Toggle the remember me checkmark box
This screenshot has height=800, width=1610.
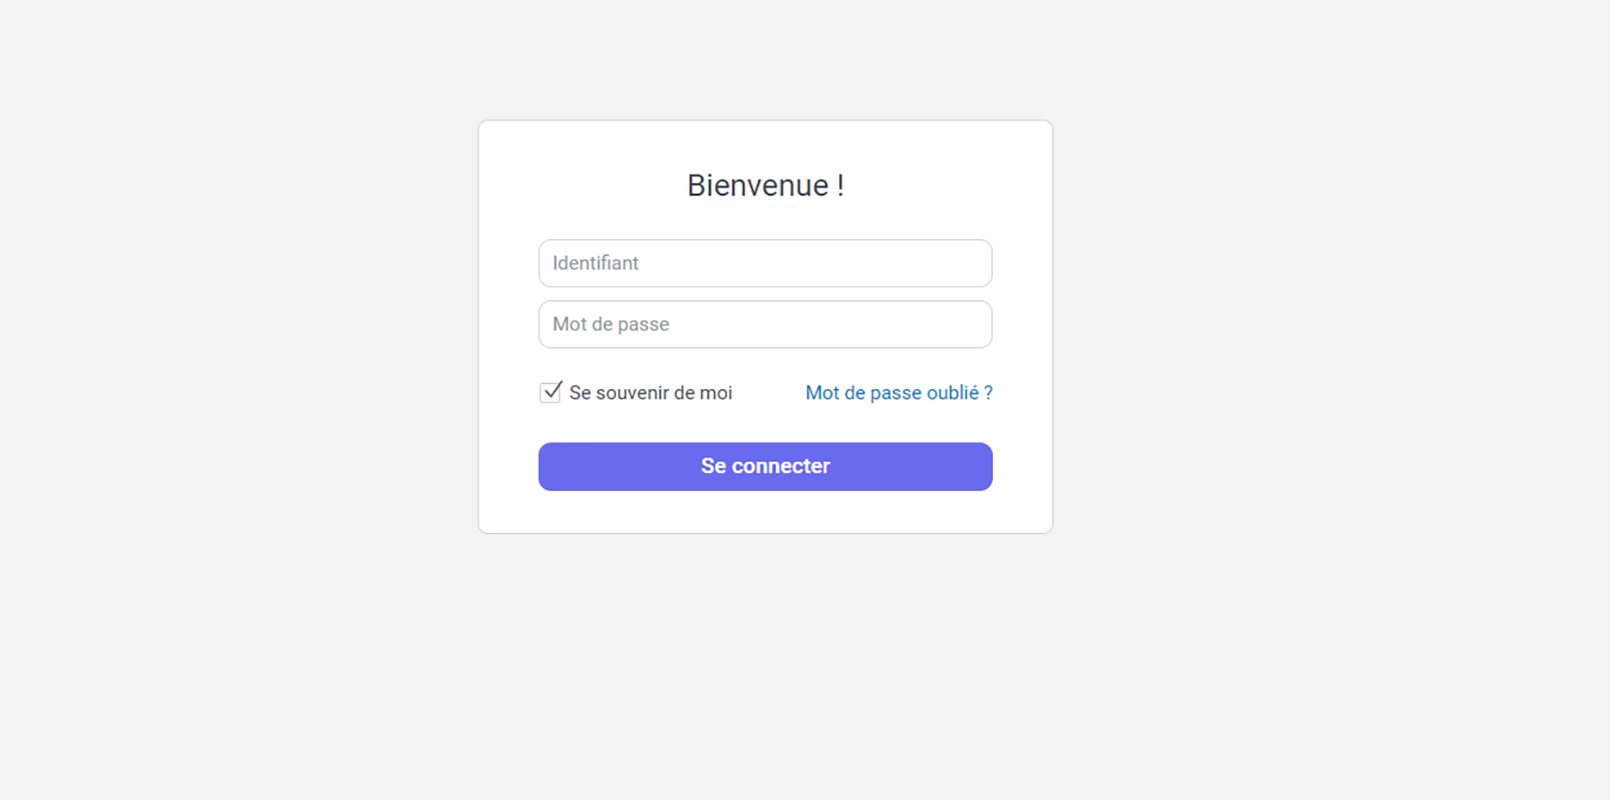click(550, 392)
